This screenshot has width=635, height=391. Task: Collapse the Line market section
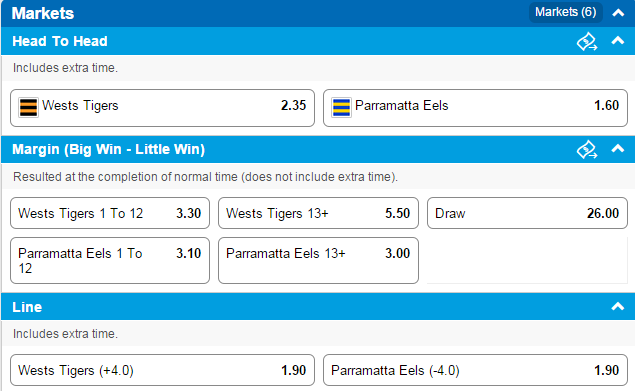pyautogui.click(x=618, y=306)
